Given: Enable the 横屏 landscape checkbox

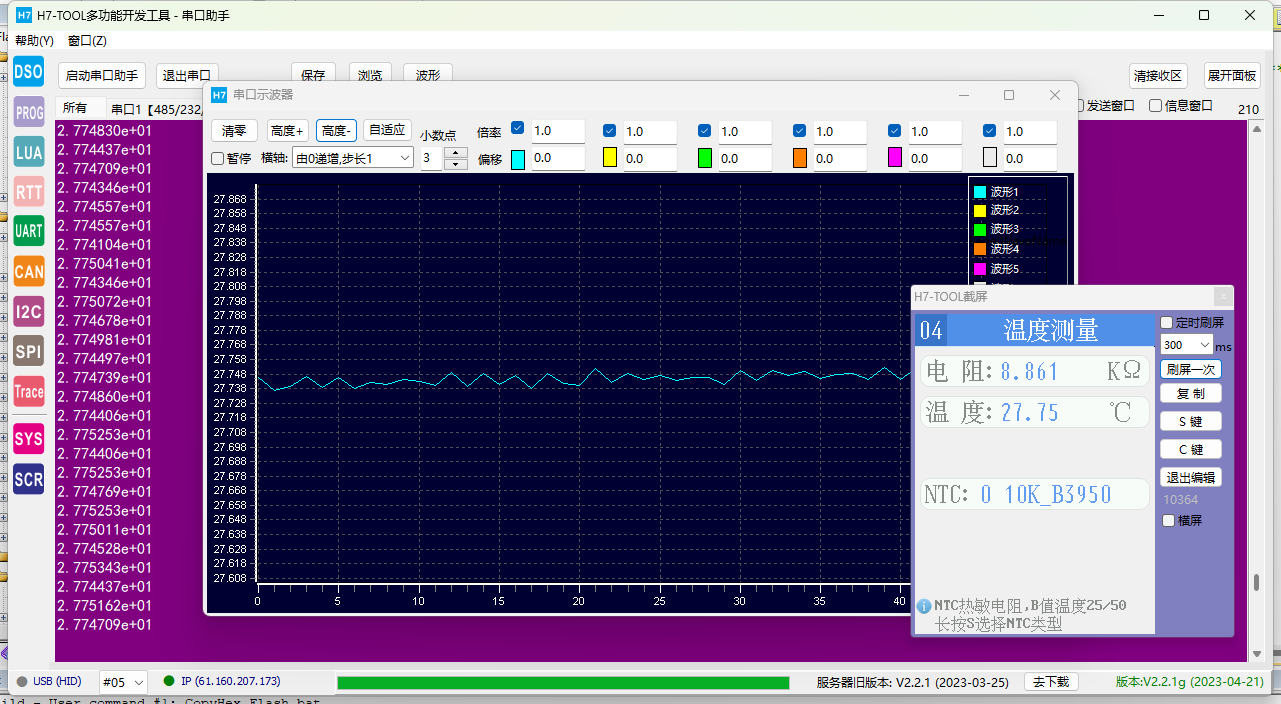Looking at the screenshot, I should tap(1167, 520).
